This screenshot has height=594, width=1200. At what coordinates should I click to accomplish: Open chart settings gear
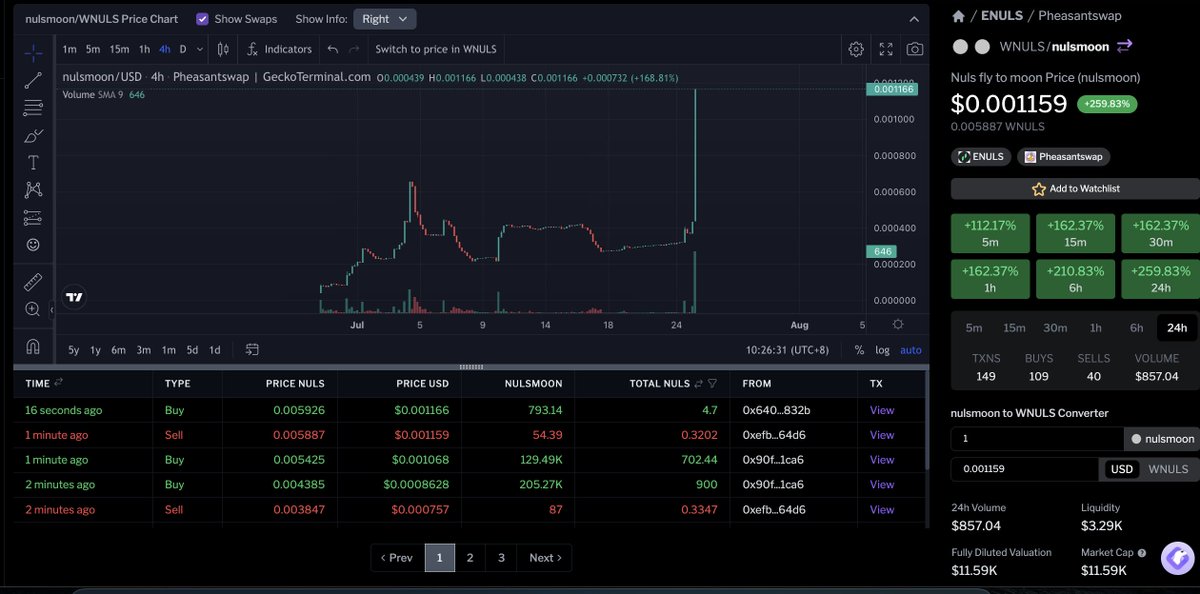pos(856,49)
